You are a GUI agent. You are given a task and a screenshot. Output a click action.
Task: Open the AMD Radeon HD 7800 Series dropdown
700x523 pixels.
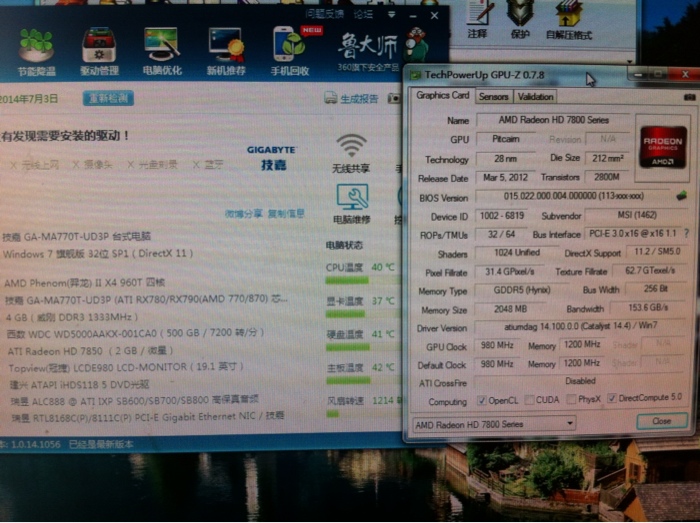point(494,424)
